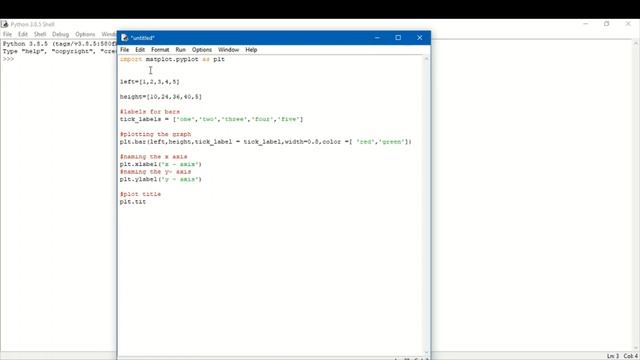Image resolution: width=640 pixels, height=360 pixels.
Task: Click the plt.xlabel line
Action: (x=161, y=164)
